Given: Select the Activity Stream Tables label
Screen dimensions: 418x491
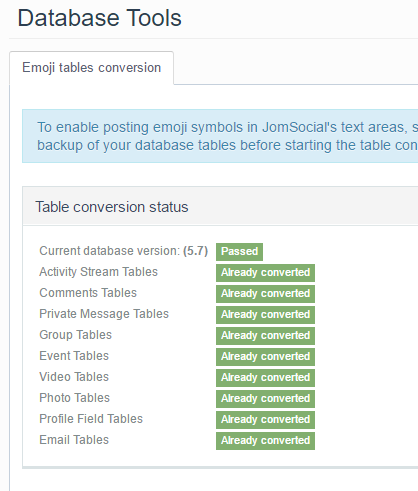Looking at the screenshot, I should 98,272.
